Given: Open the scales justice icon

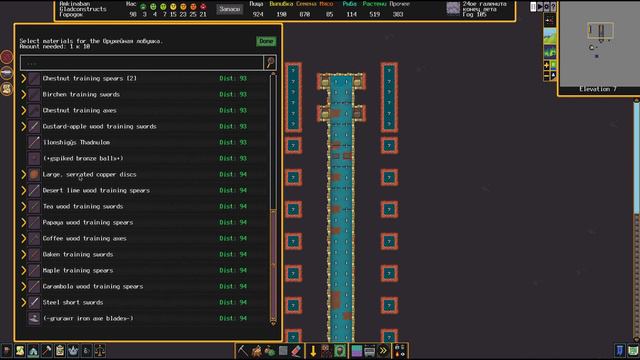Looking at the screenshot, I should tap(100, 351).
